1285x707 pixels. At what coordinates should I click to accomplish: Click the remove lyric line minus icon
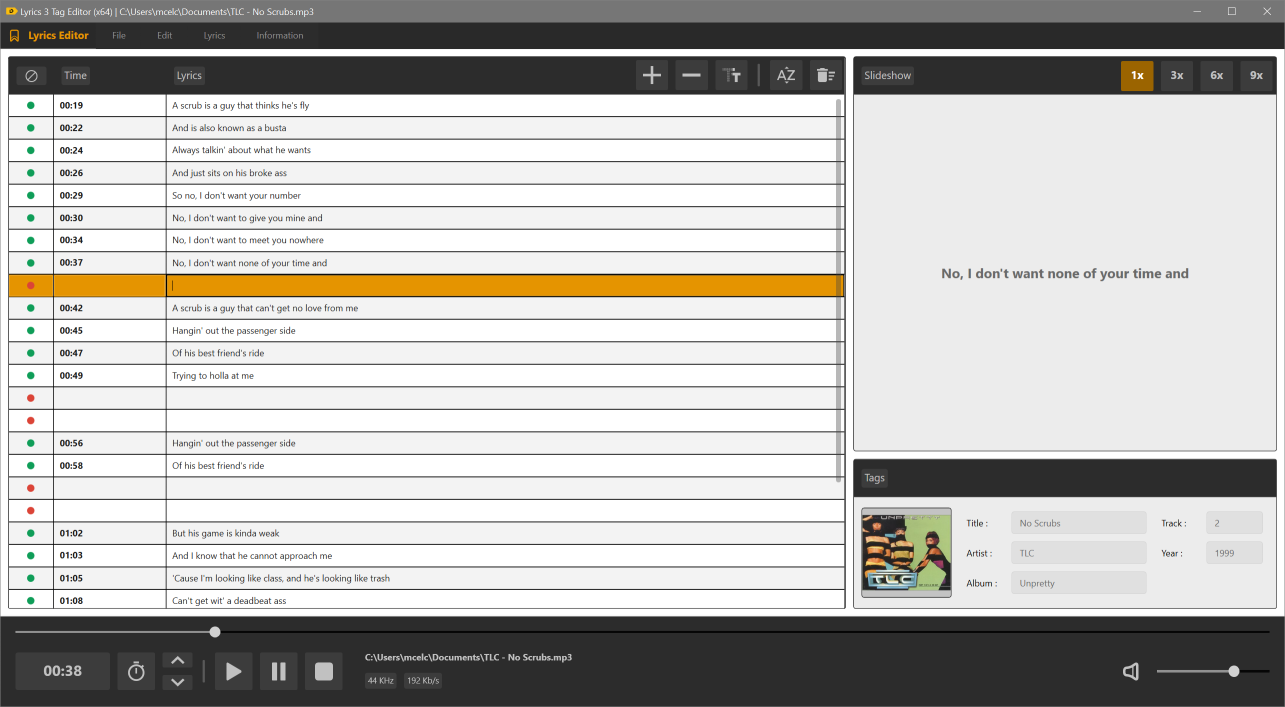click(x=691, y=75)
